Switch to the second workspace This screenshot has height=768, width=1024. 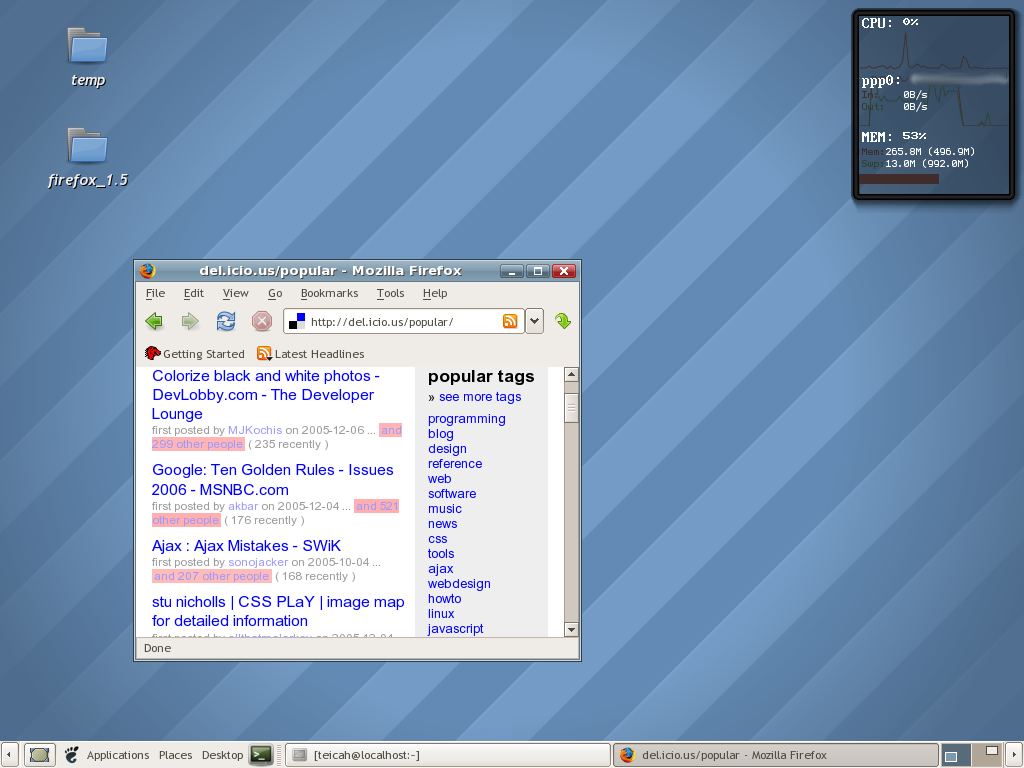(x=988, y=755)
